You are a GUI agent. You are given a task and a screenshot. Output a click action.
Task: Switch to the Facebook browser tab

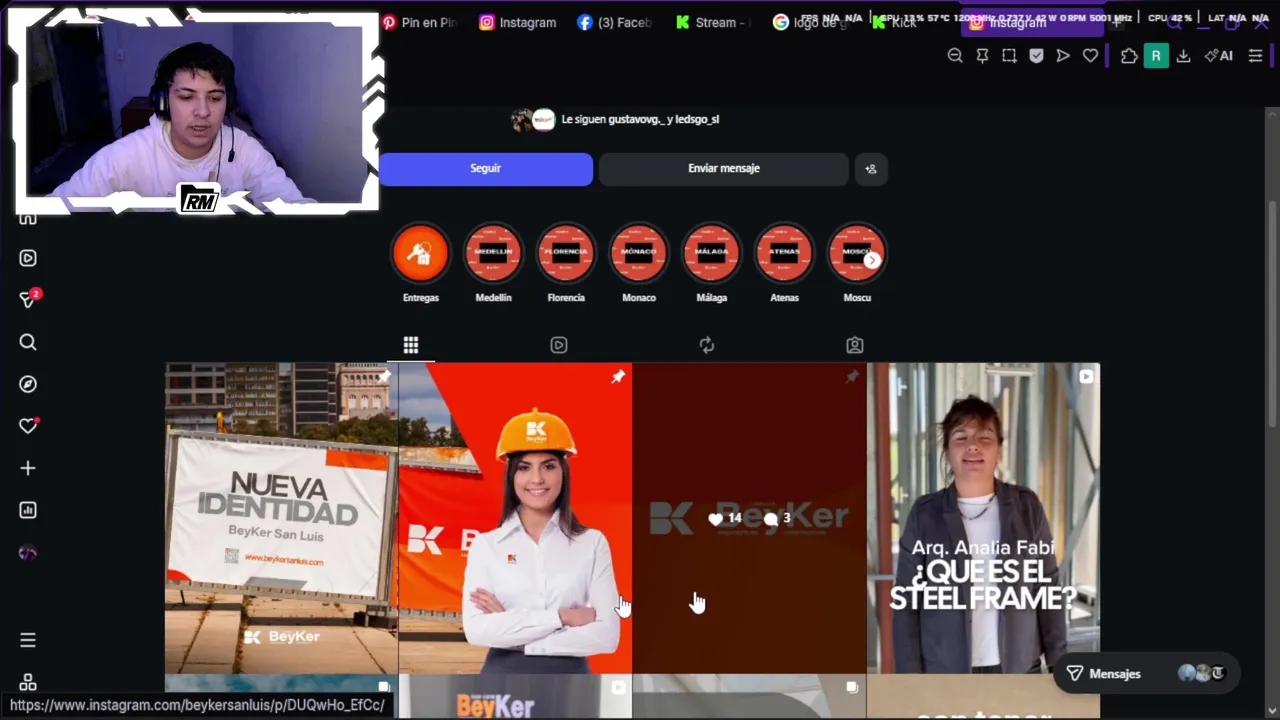tap(615, 22)
